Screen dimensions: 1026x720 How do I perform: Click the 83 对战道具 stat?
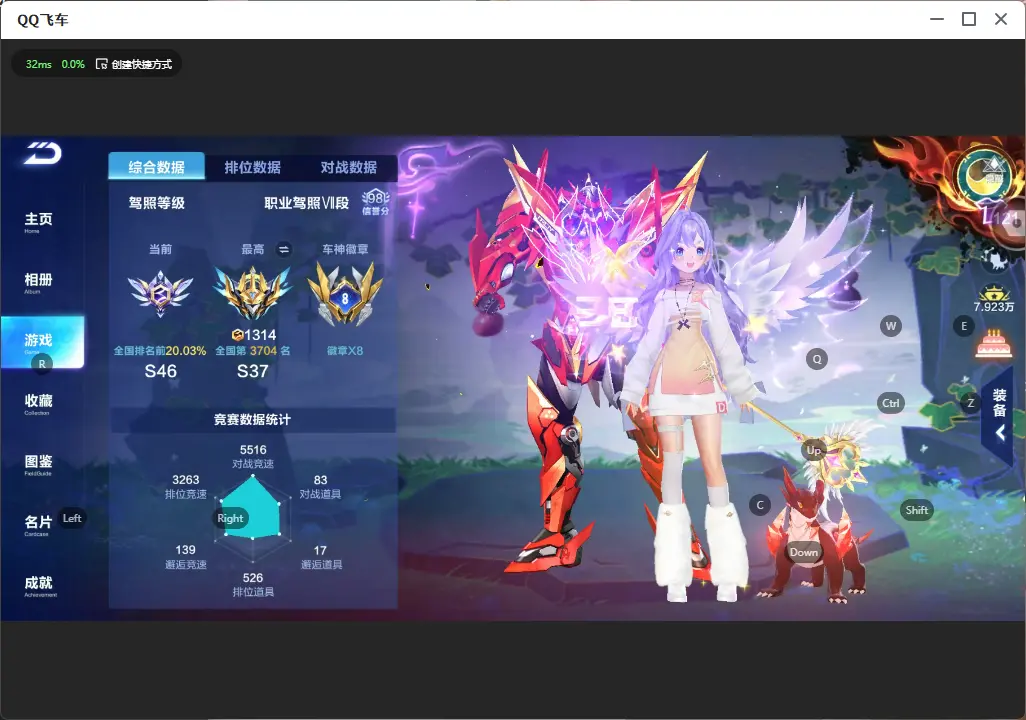tap(320, 486)
